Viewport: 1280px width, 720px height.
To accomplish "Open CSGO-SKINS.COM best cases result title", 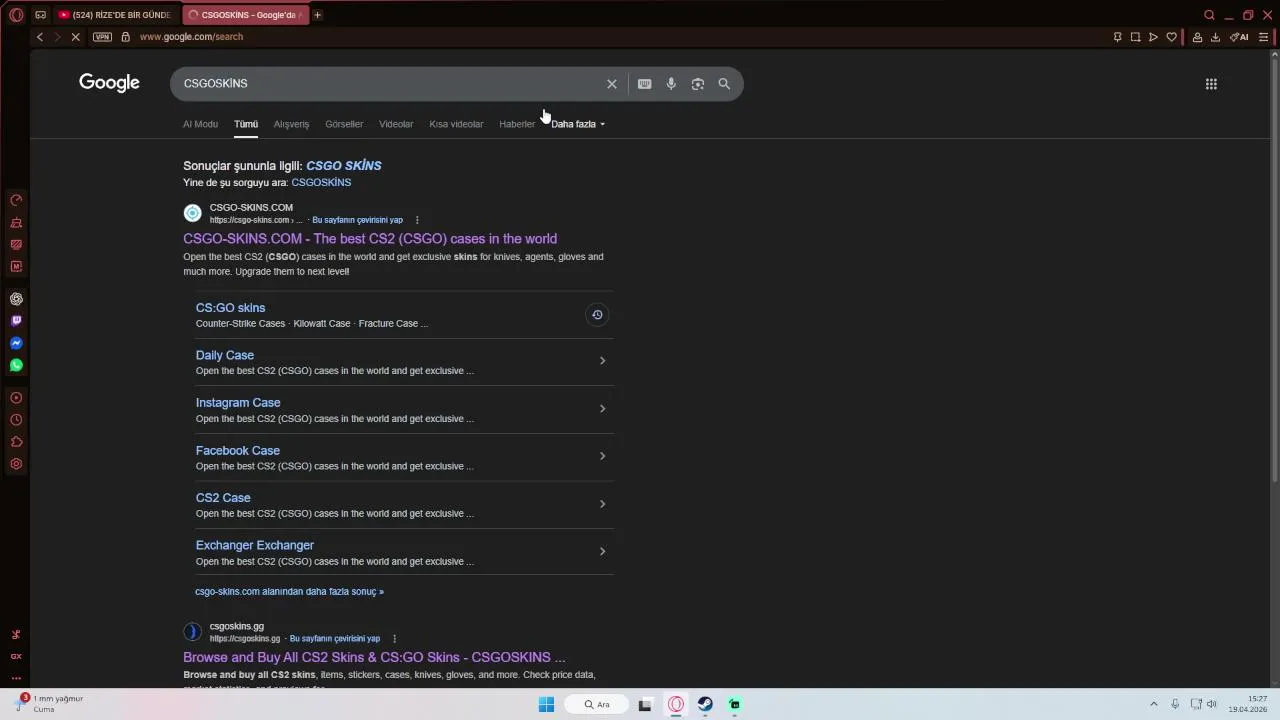I will [x=370, y=239].
